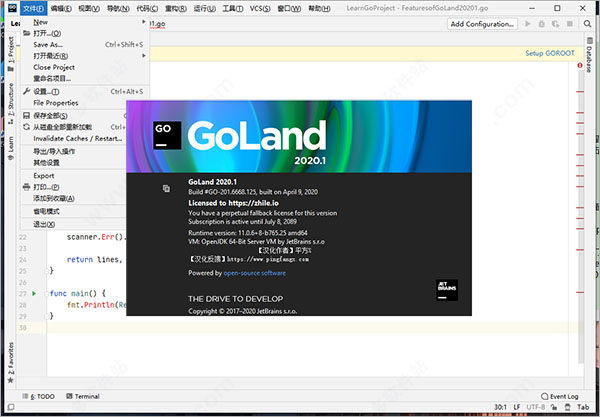Choose 退出(X) to exit
This screenshot has height=417, width=600.
pyautogui.click(x=73, y=224)
